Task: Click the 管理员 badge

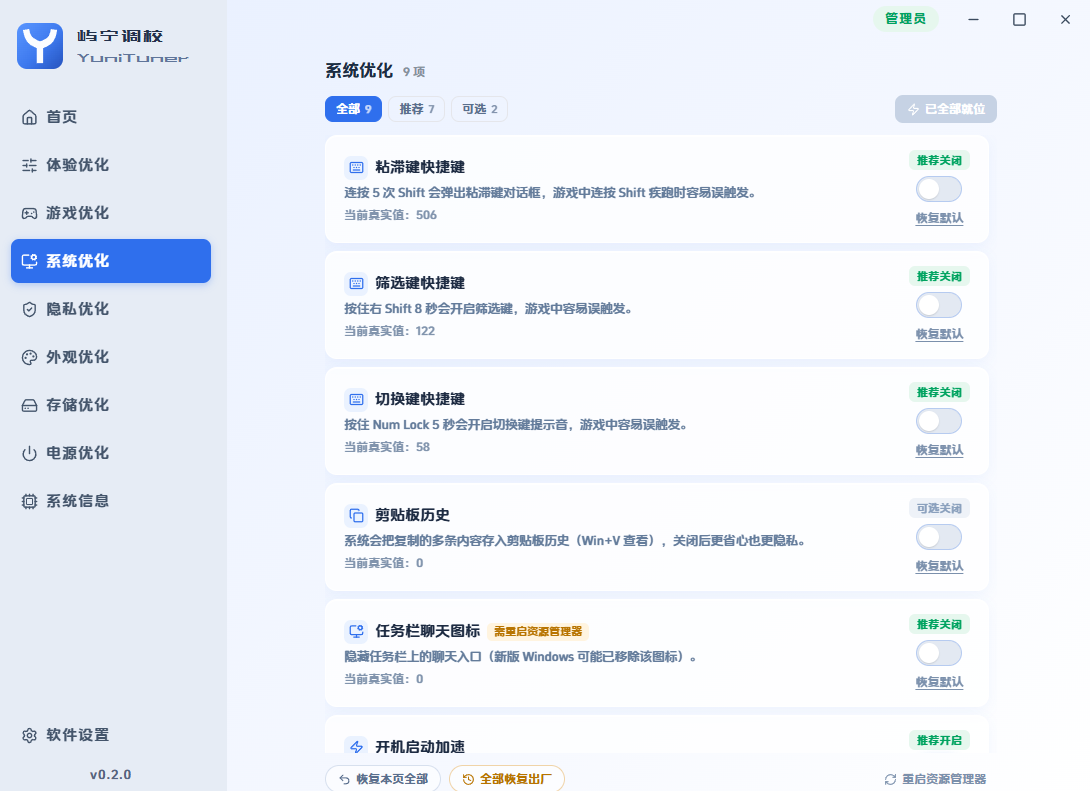Action: [905, 19]
